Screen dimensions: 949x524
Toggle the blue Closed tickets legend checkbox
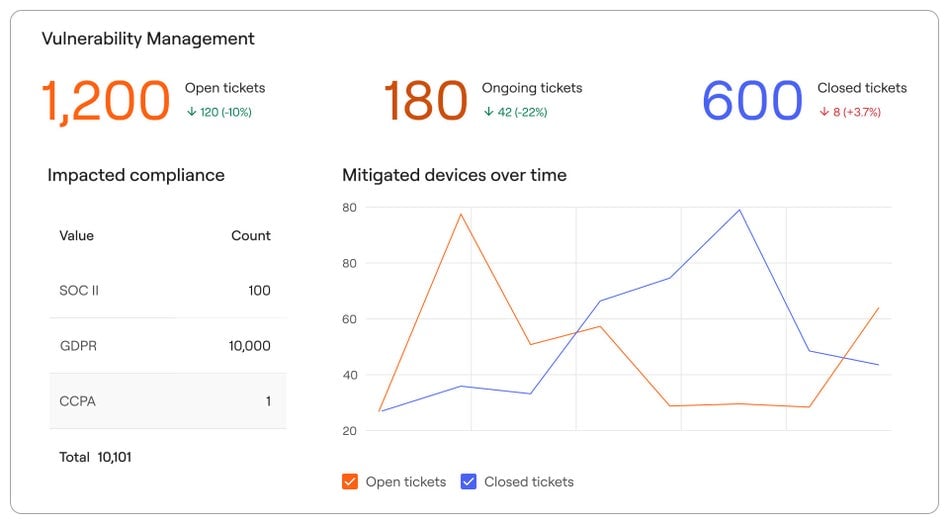[468, 481]
